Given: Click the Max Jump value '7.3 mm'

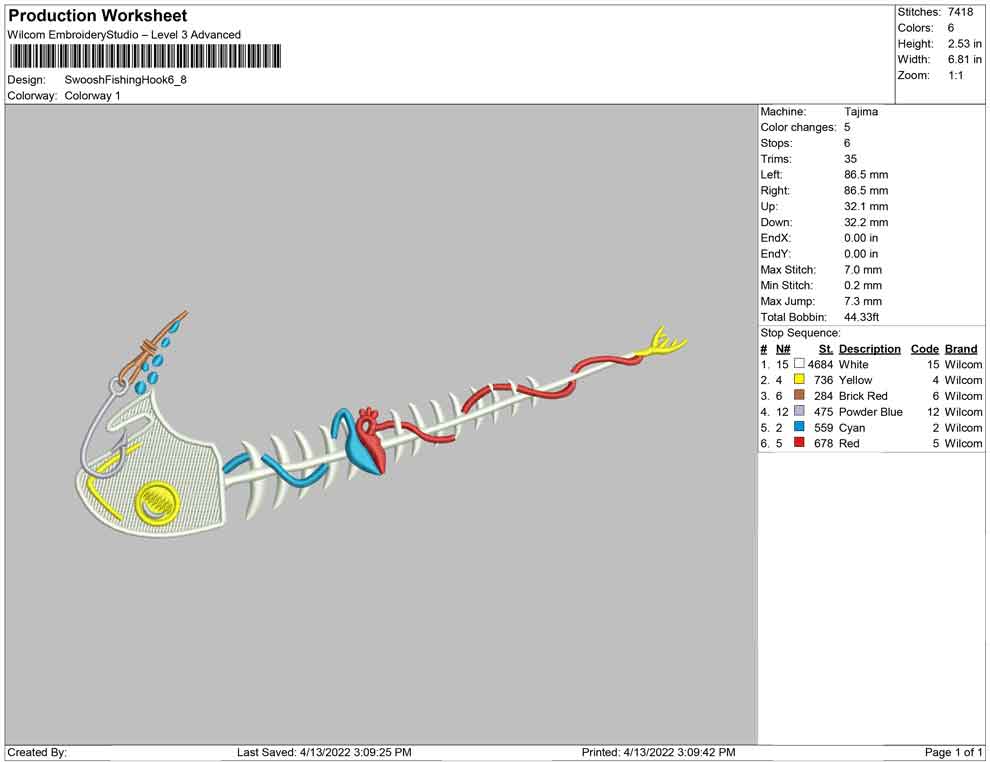Looking at the screenshot, I should [x=862, y=301].
